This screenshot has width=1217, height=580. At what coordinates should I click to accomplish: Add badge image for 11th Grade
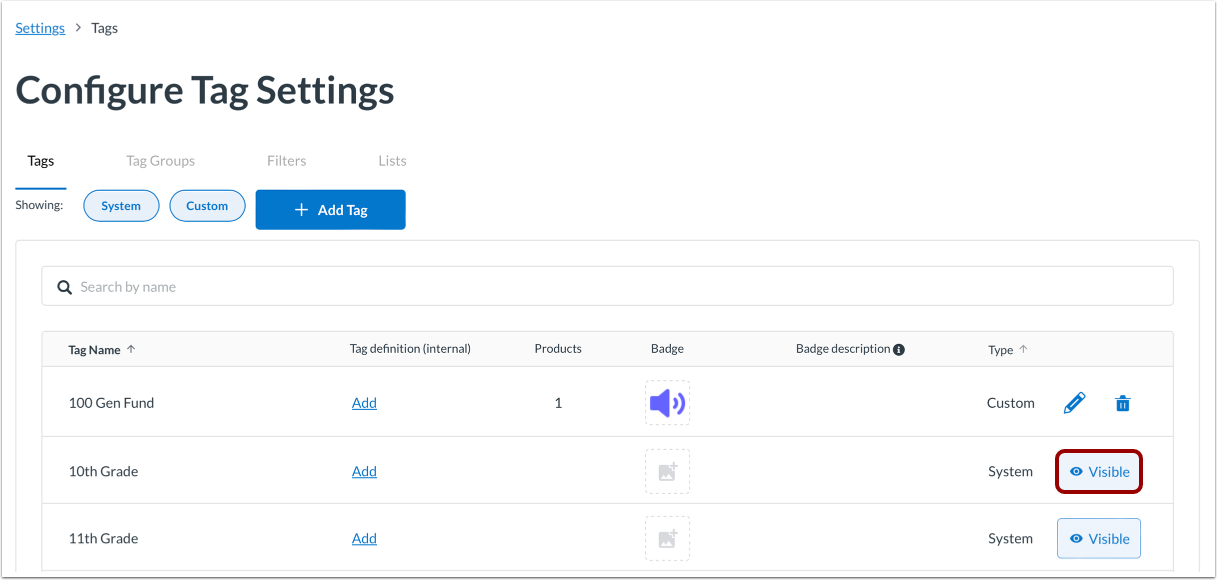coord(667,538)
